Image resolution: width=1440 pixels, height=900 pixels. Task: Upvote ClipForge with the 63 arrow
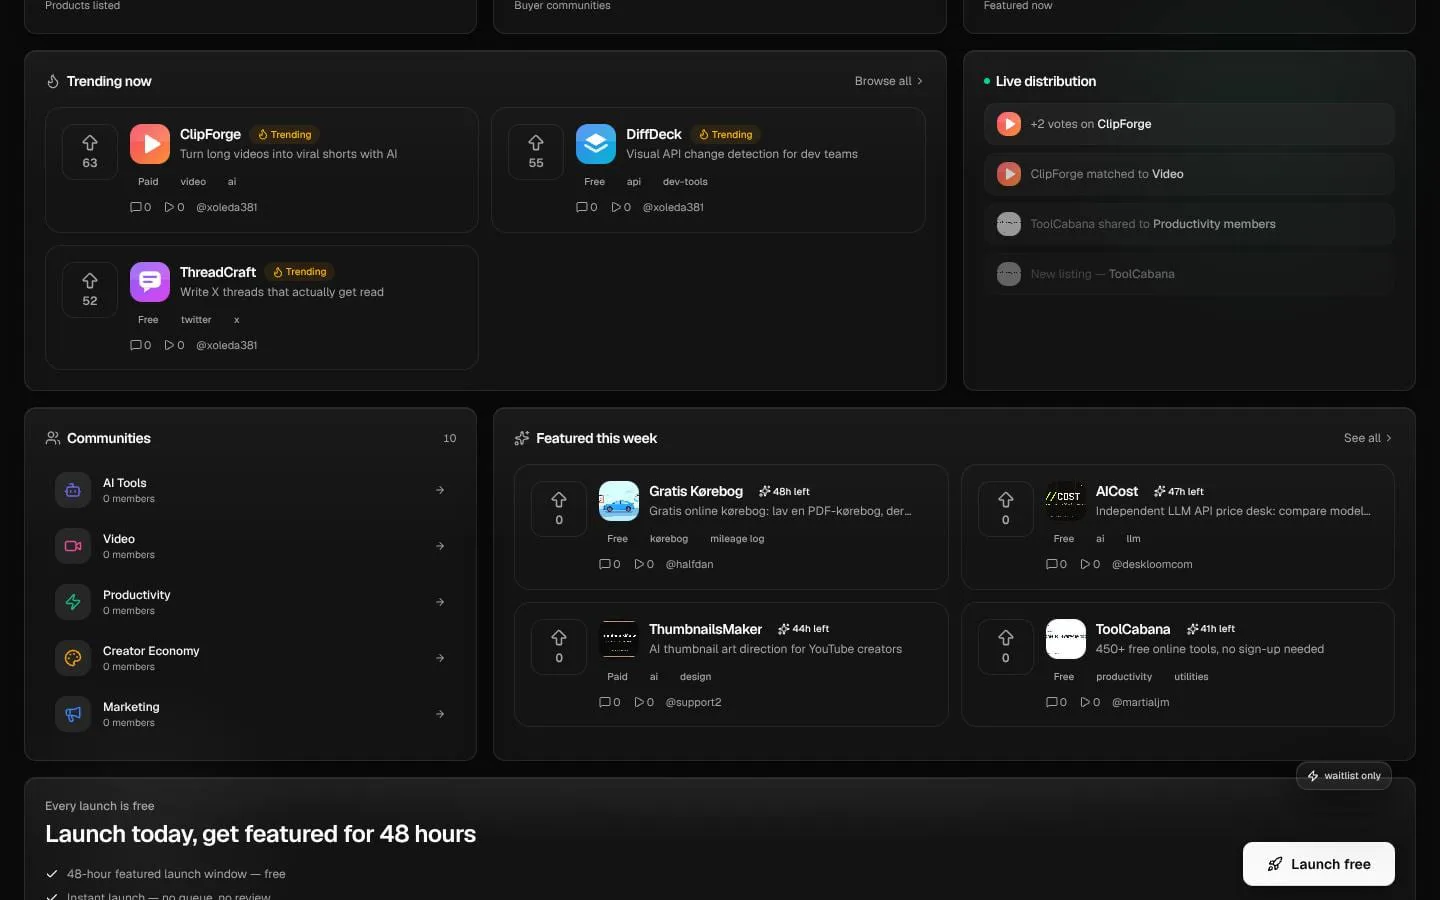[x=90, y=152]
